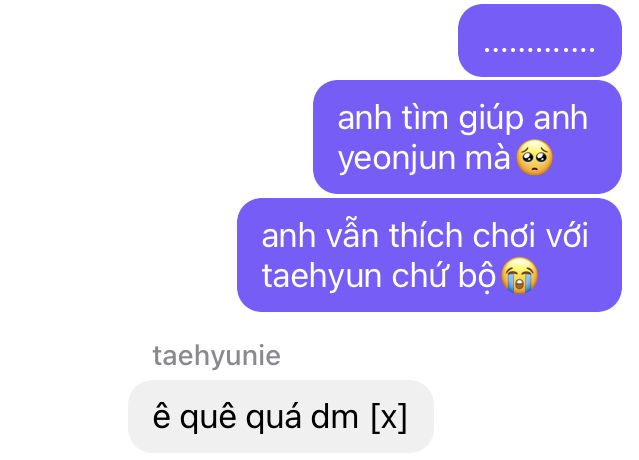Select the "anh tìm giúp anh yeonjun mà" message bubble
Image resolution: width=639 pixels, height=460 pixels.
pos(467,137)
